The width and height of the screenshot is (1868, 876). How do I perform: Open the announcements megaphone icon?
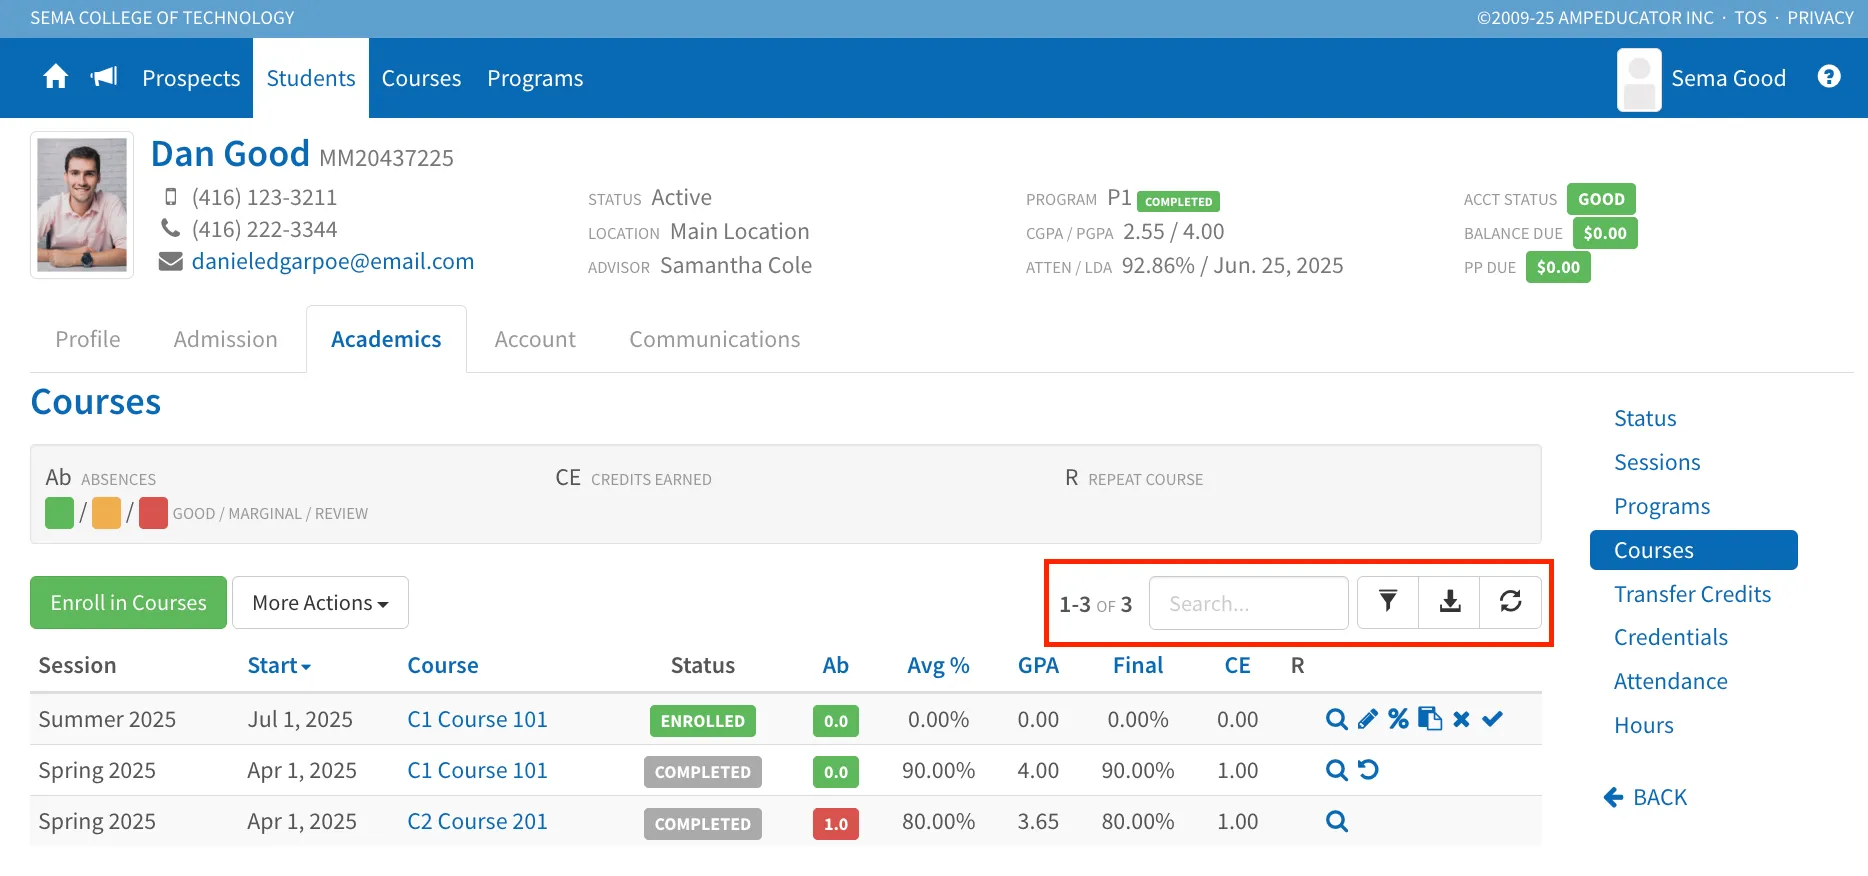104,77
